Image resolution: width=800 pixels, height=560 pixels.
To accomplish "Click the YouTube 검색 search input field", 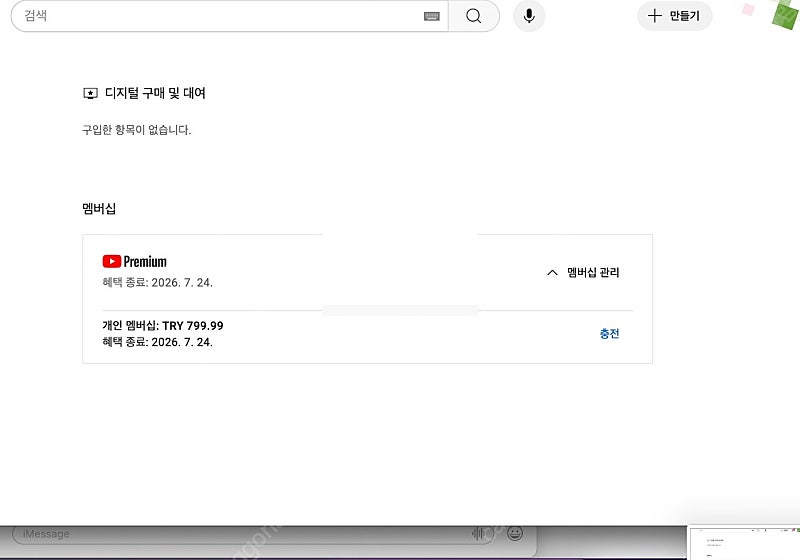I will click(230, 16).
